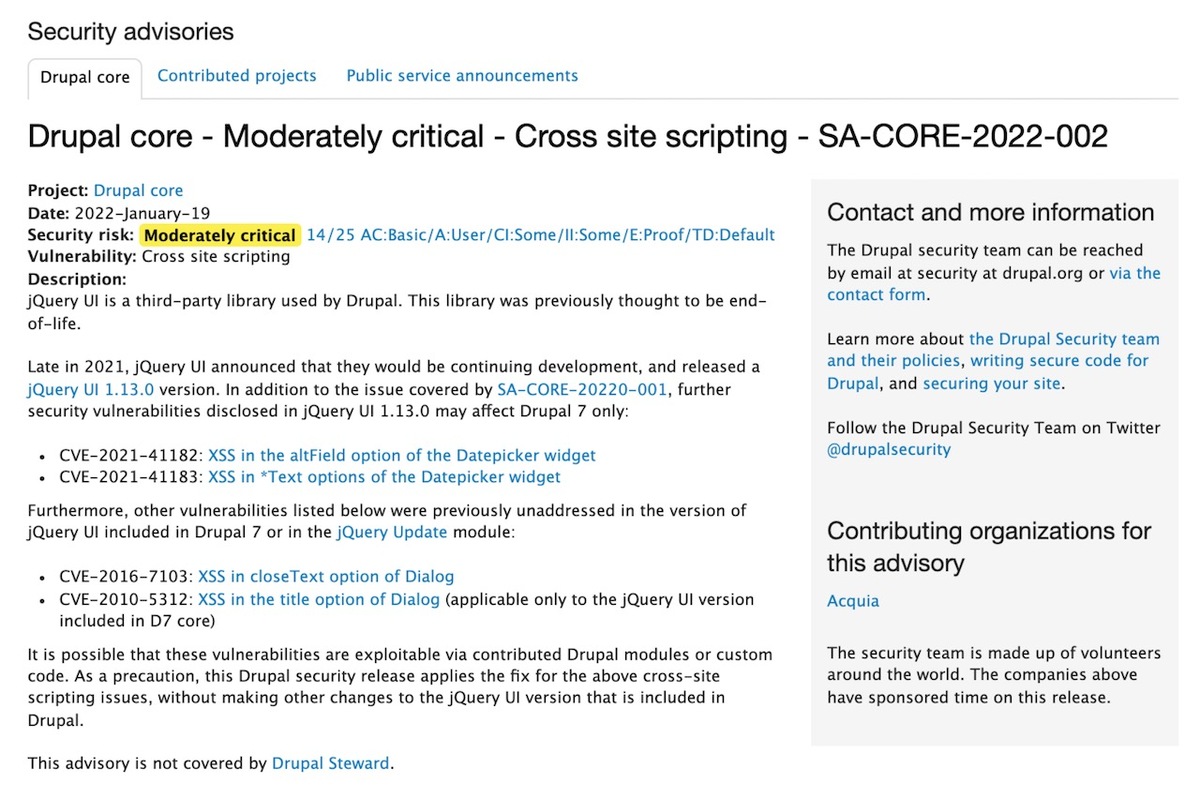
Task: Open XSS in *Text options link
Action: pos(384,477)
